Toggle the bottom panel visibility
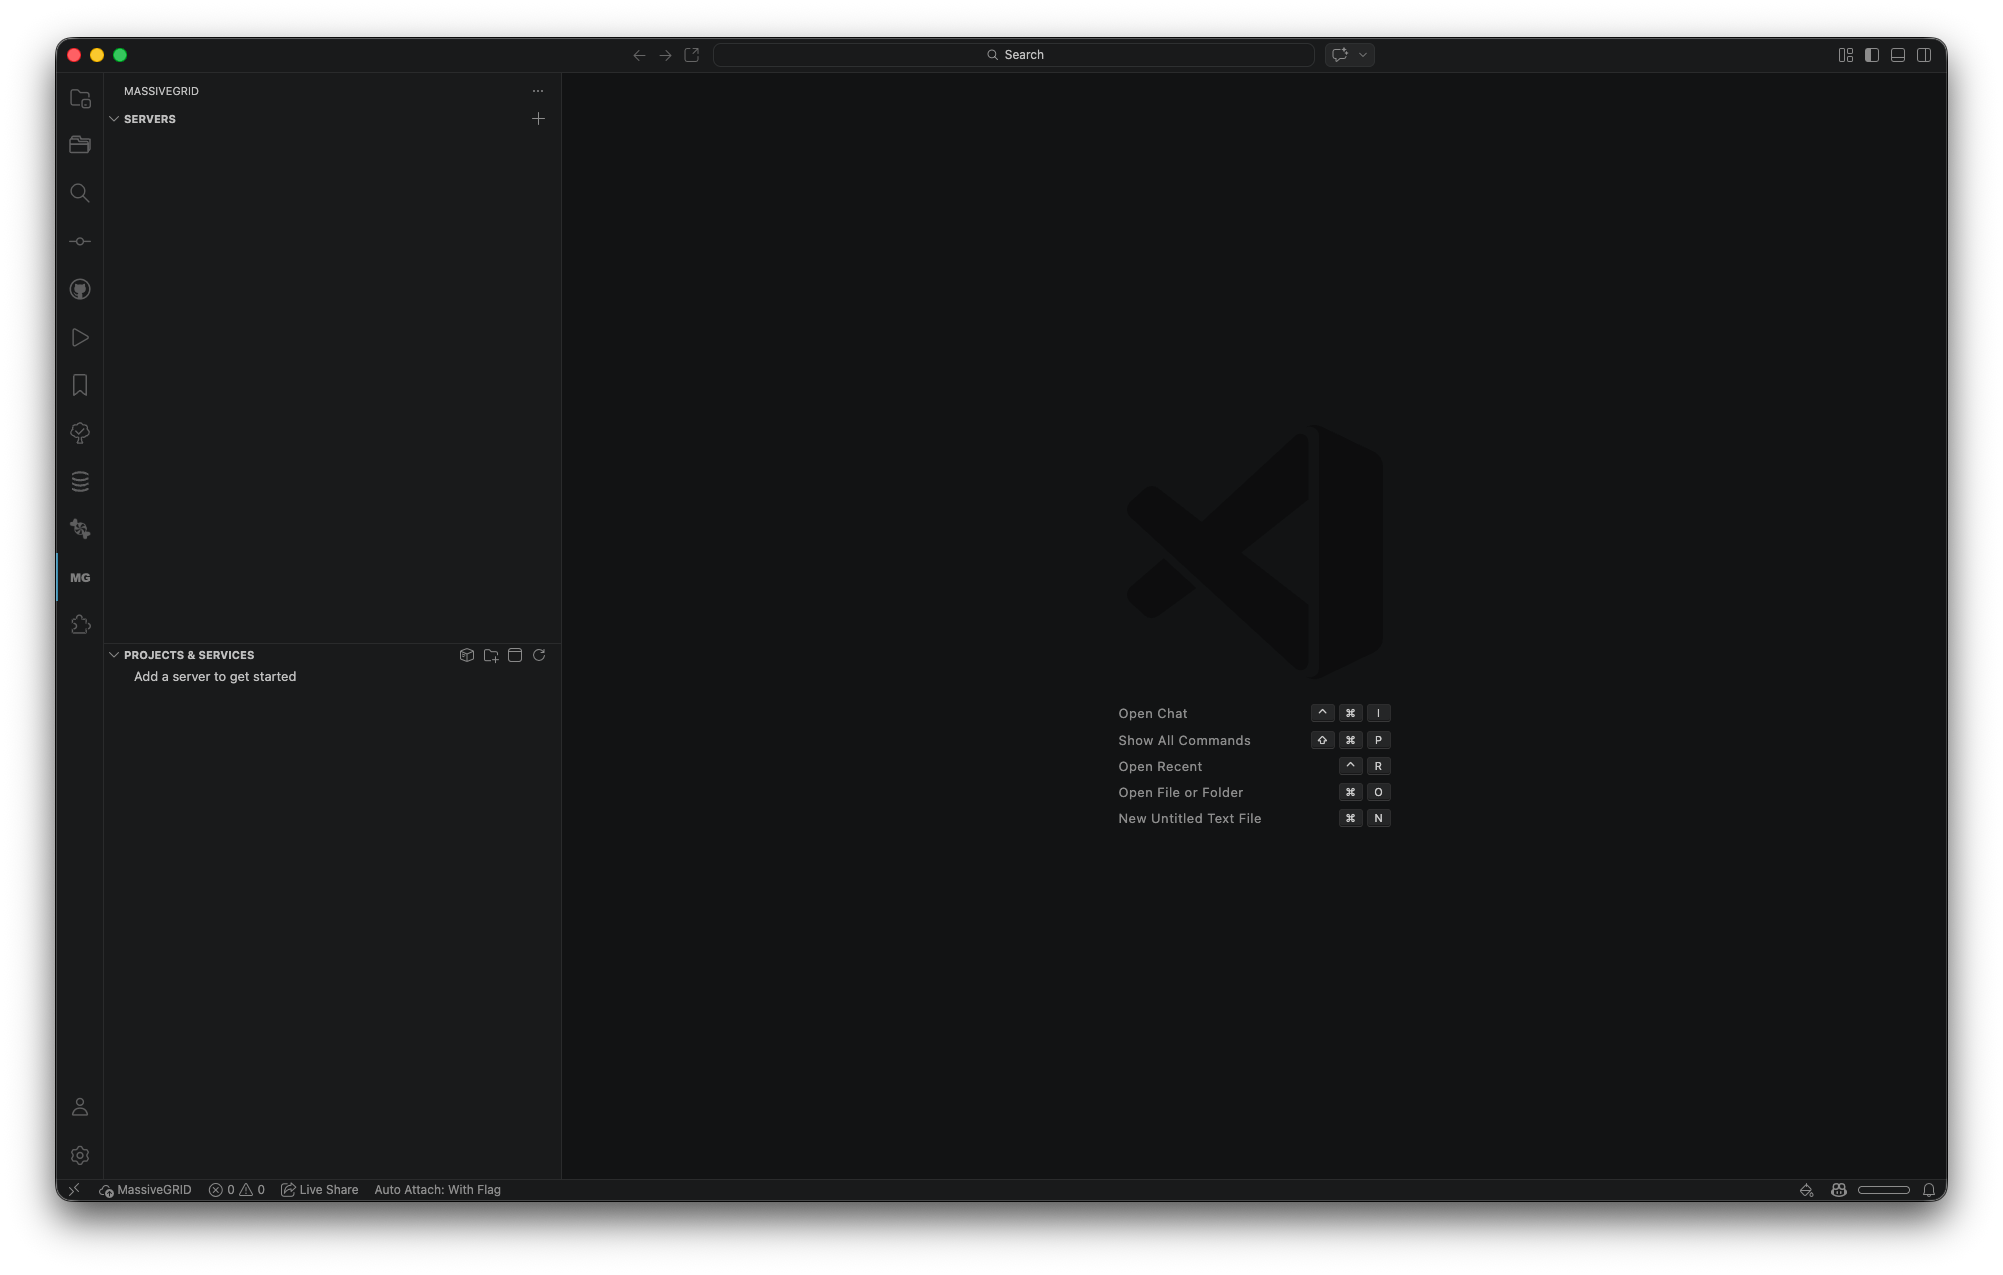 (1898, 55)
